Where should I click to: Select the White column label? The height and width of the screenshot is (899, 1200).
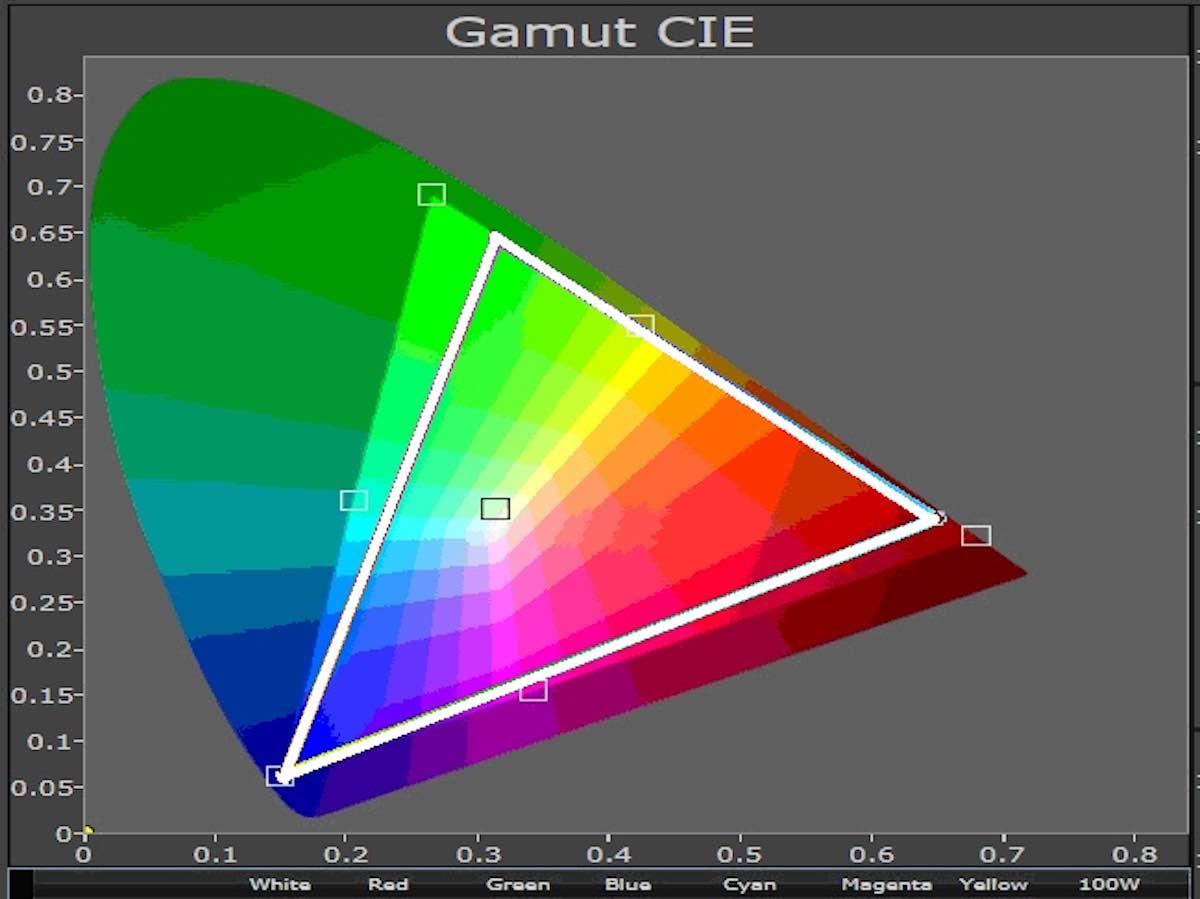[x=280, y=884]
